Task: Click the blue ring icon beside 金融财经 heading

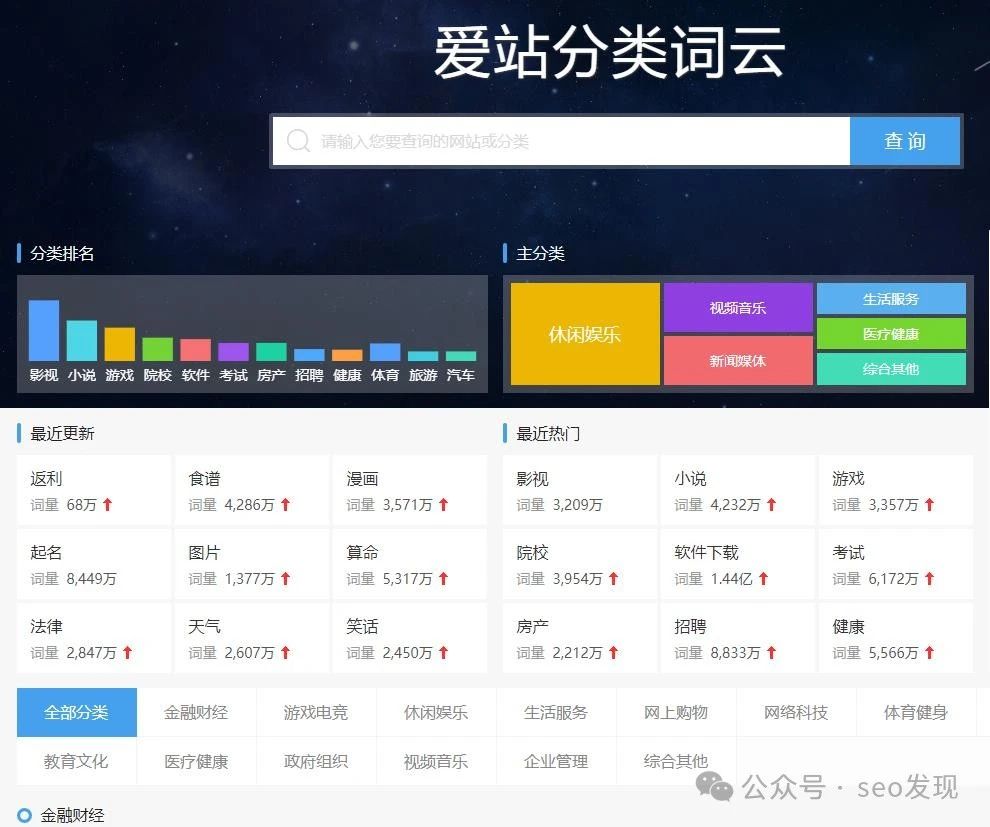Action: (x=24, y=815)
